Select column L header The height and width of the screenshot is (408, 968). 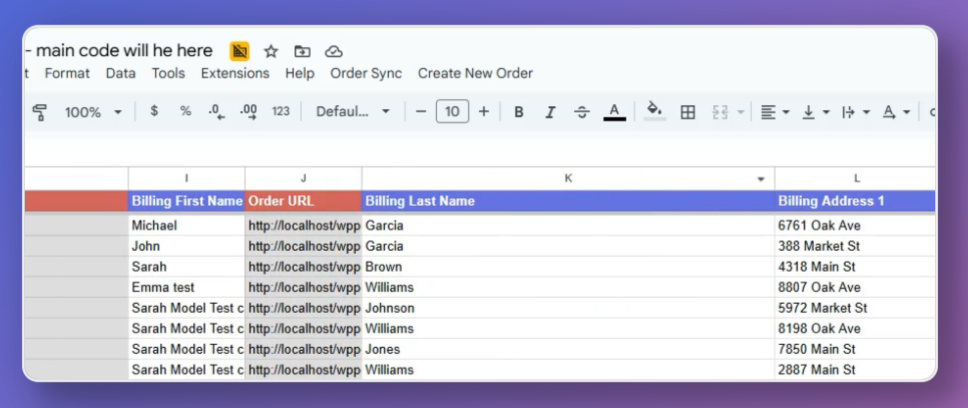[x=856, y=178]
